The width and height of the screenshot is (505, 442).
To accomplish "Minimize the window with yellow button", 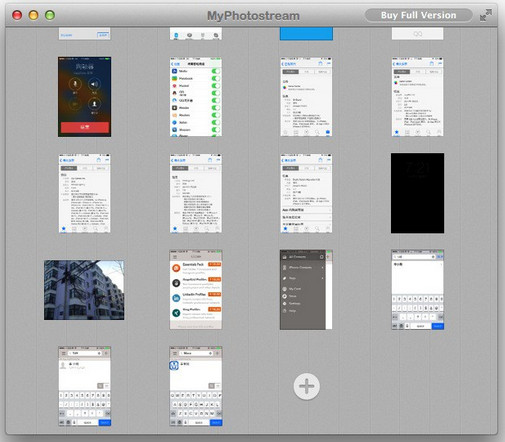I will [33, 15].
